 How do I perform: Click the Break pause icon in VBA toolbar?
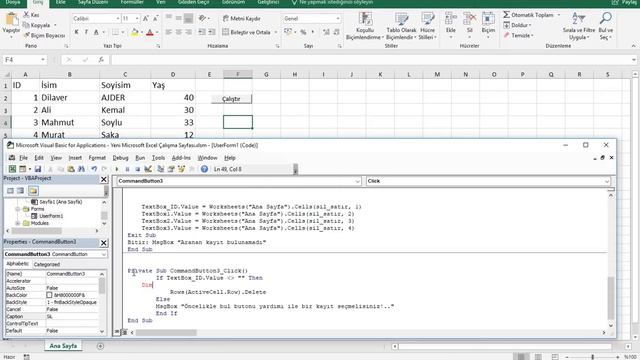click(127, 169)
